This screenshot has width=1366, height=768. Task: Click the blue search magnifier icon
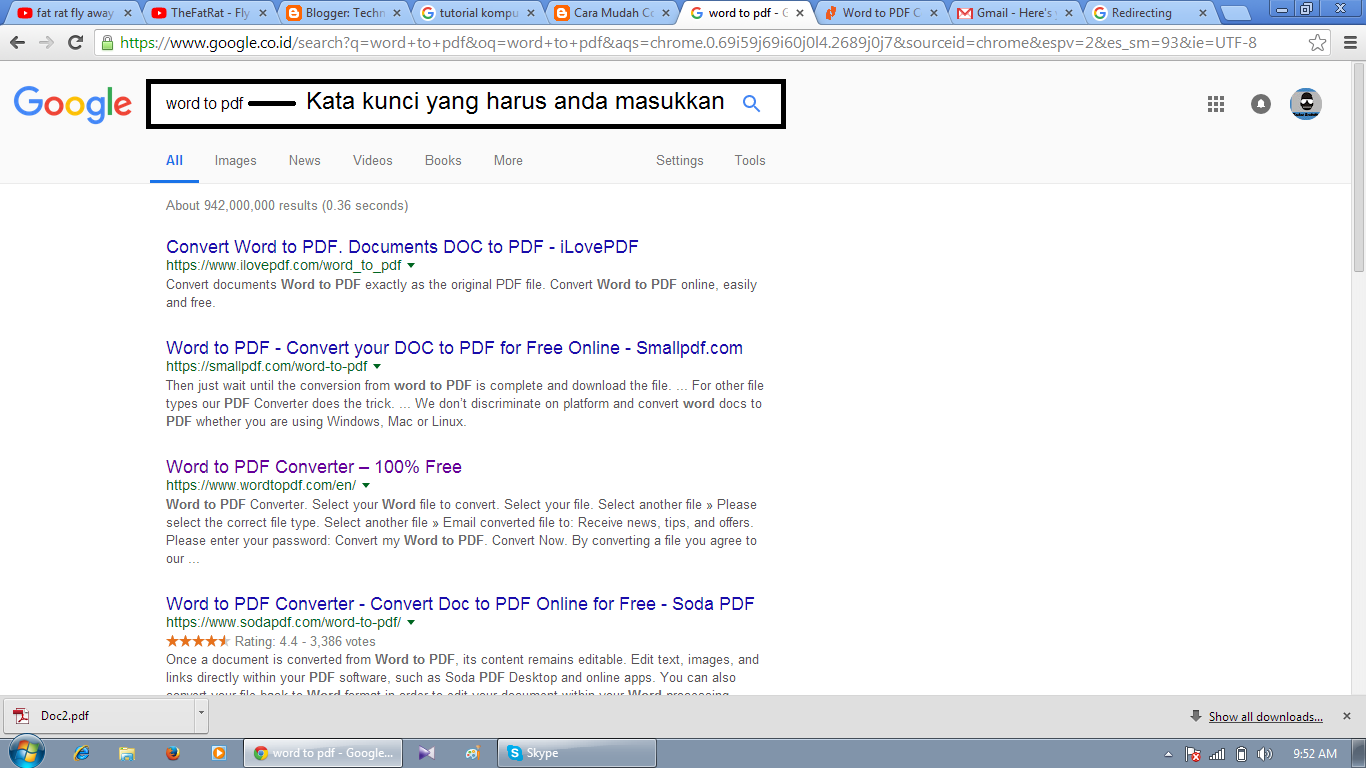pyautogui.click(x=751, y=103)
